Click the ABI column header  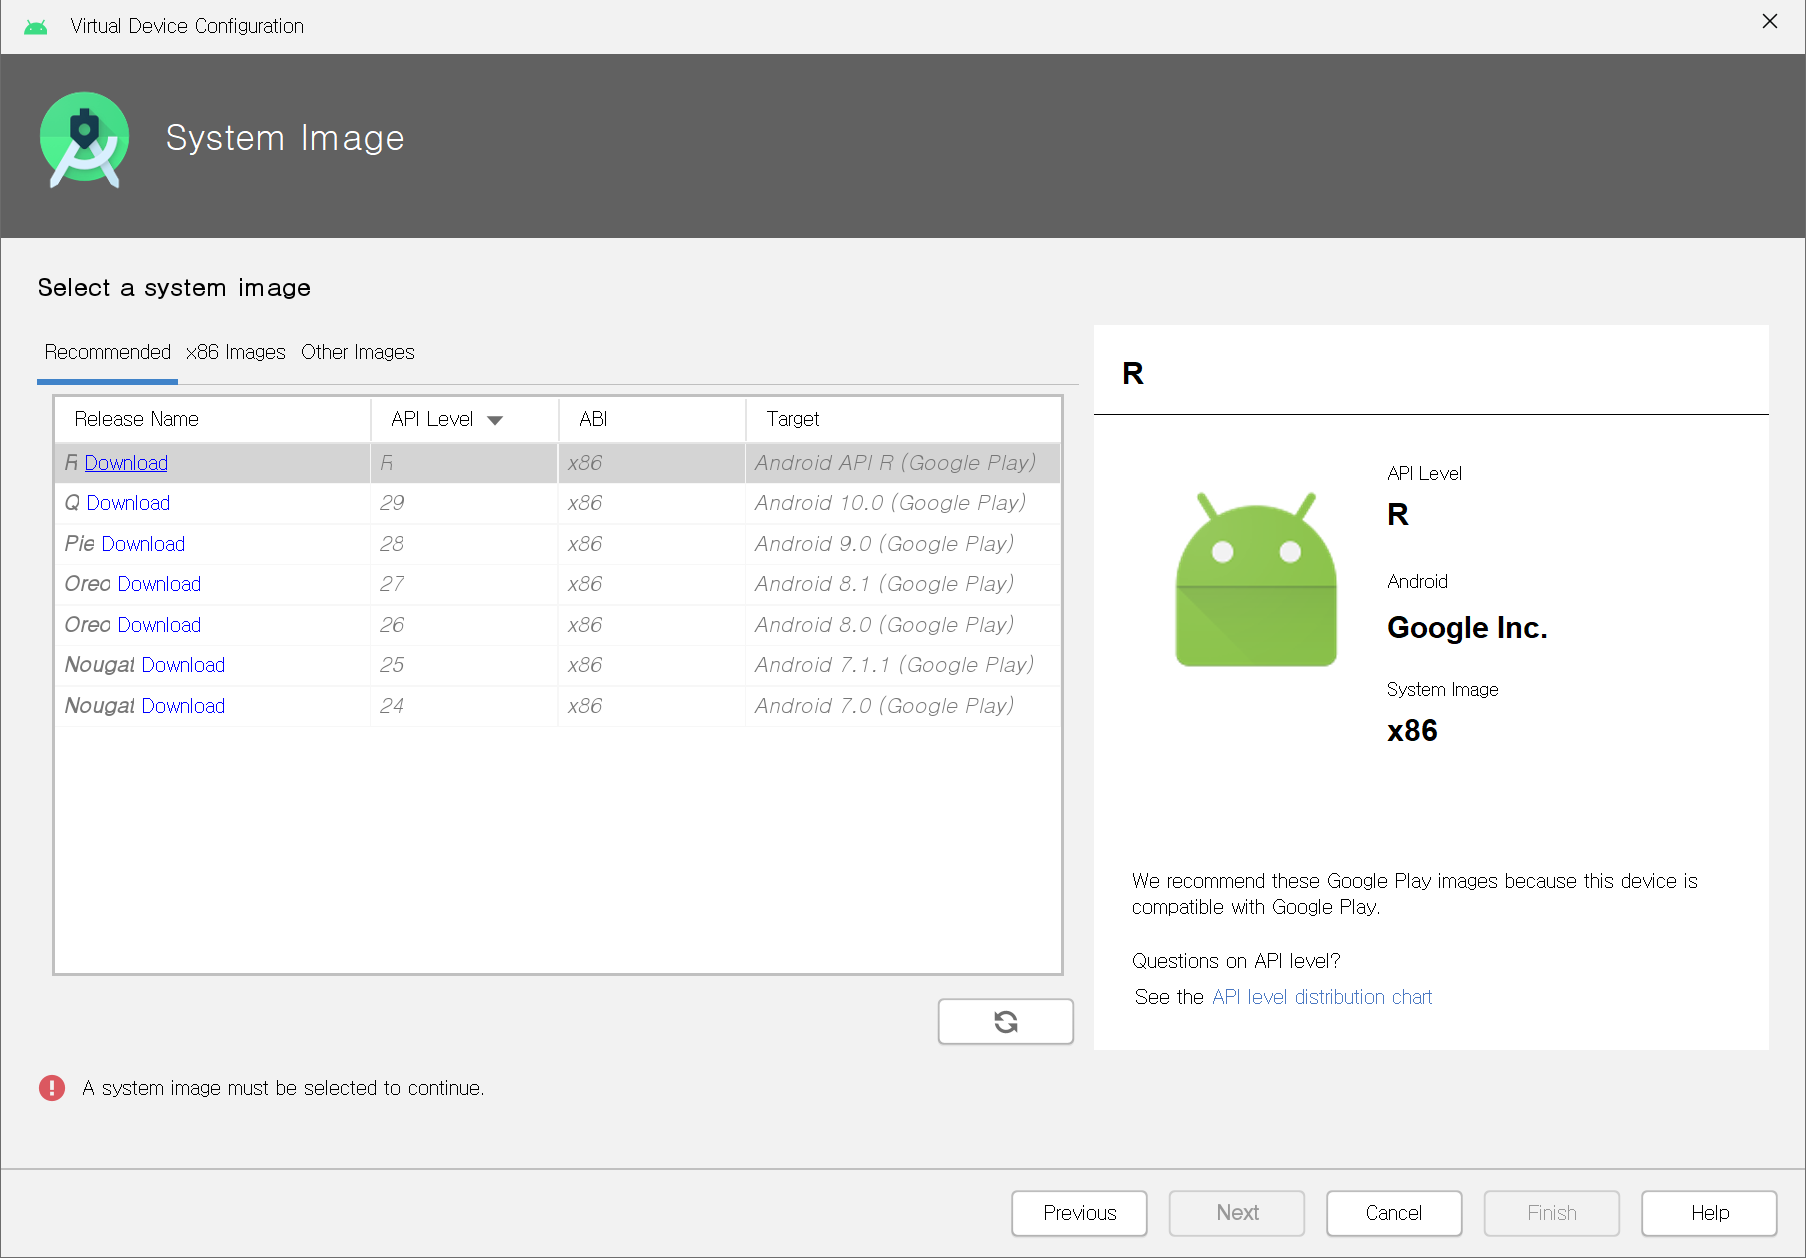click(652, 419)
